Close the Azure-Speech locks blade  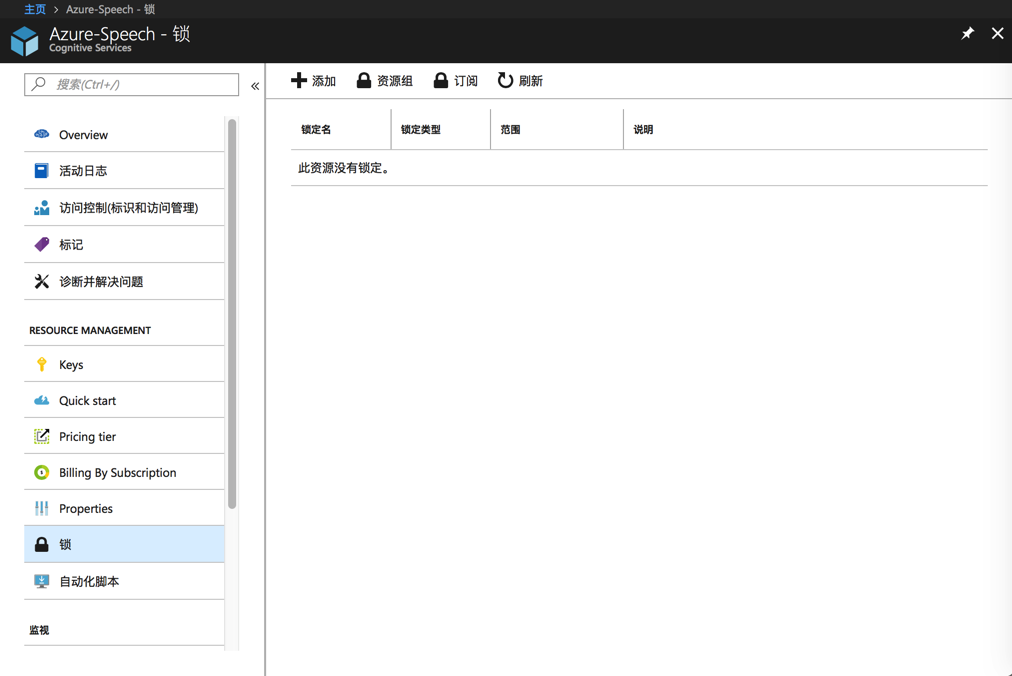tap(998, 33)
